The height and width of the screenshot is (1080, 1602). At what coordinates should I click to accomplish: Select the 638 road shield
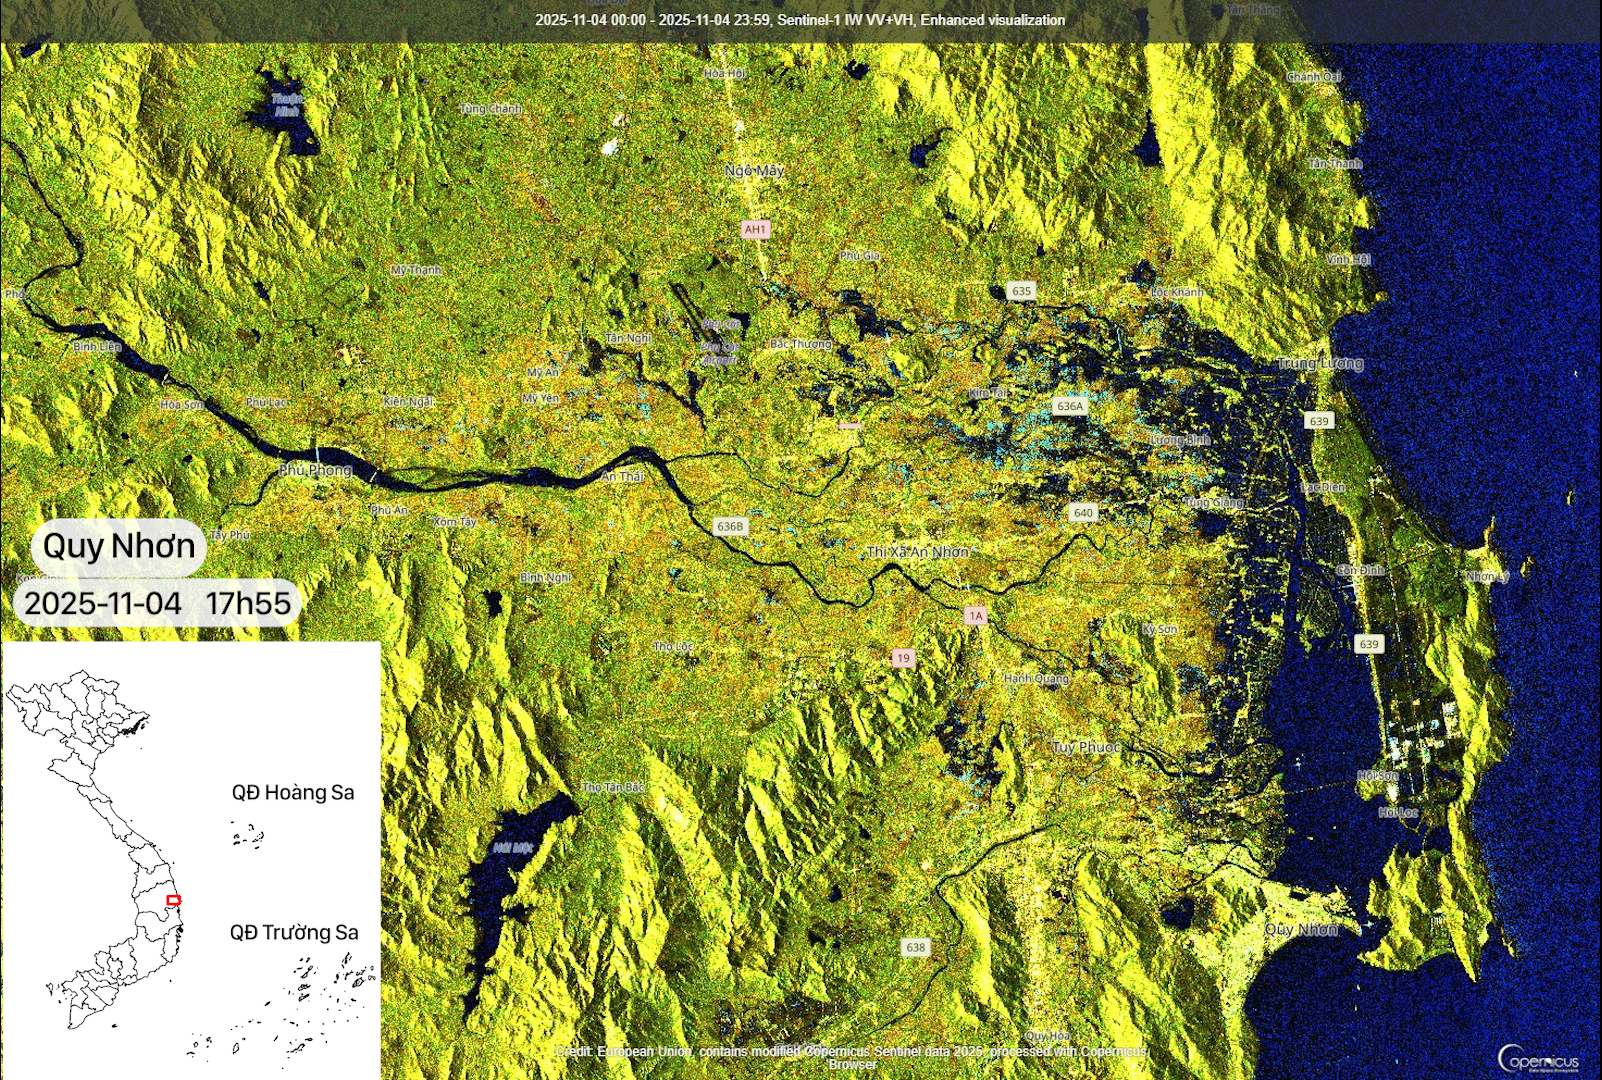coord(916,947)
